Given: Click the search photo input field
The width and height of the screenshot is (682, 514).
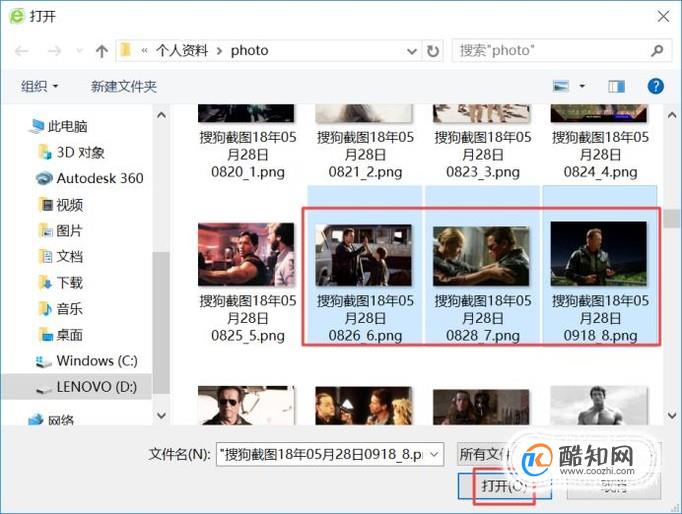Looking at the screenshot, I should [x=552, y=50].
